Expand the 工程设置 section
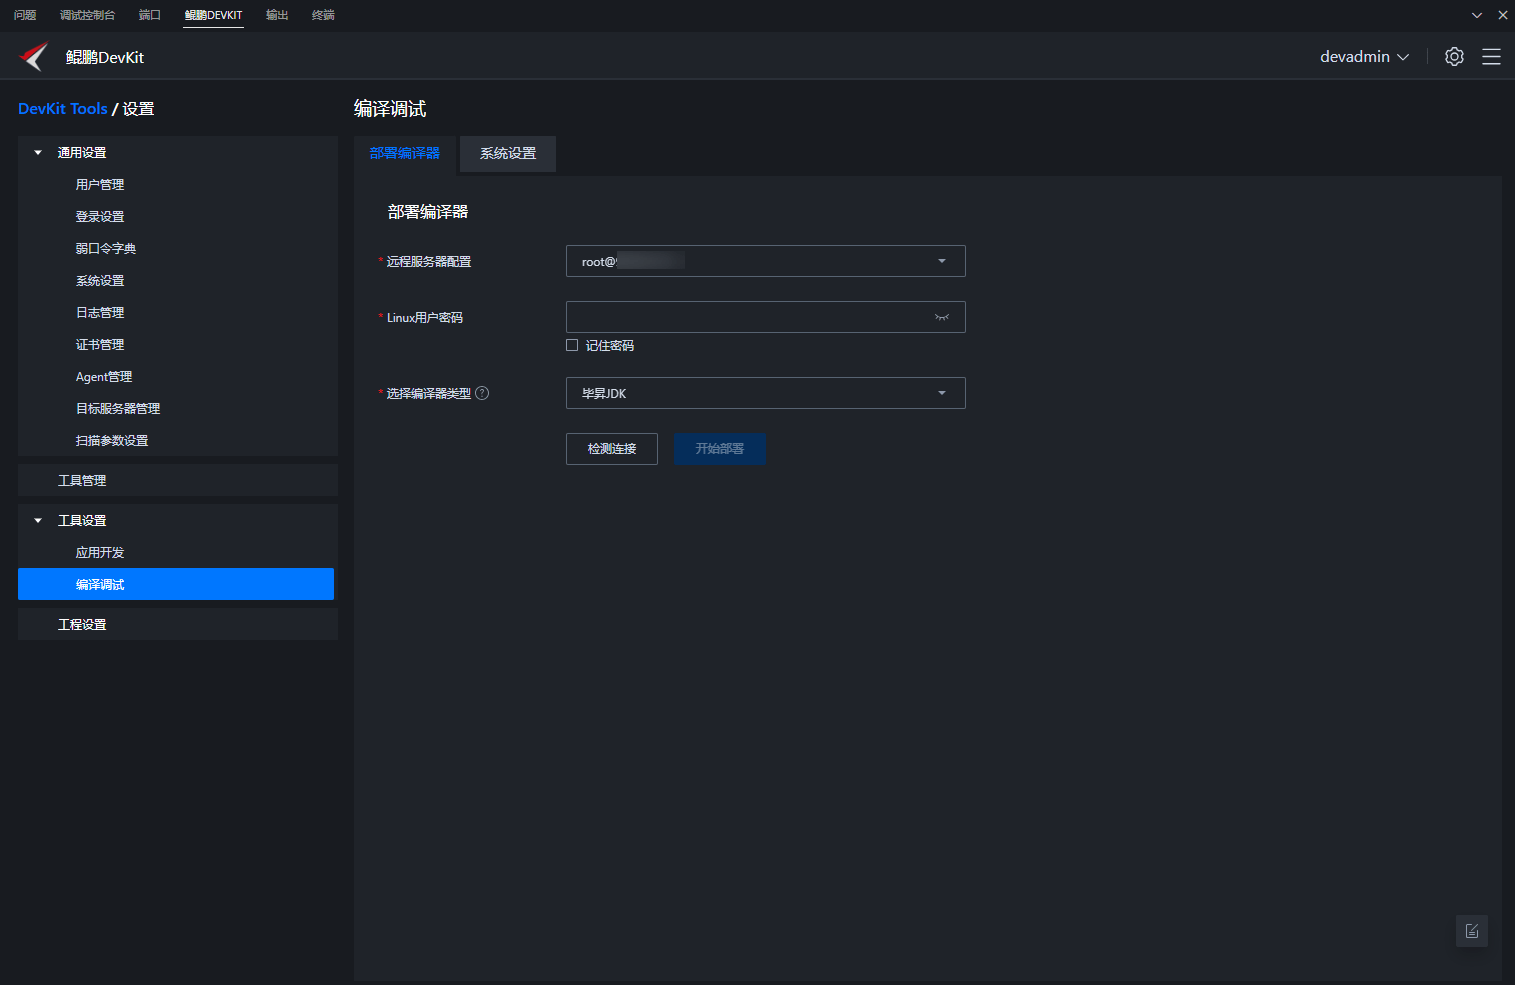 coord(178,624)
